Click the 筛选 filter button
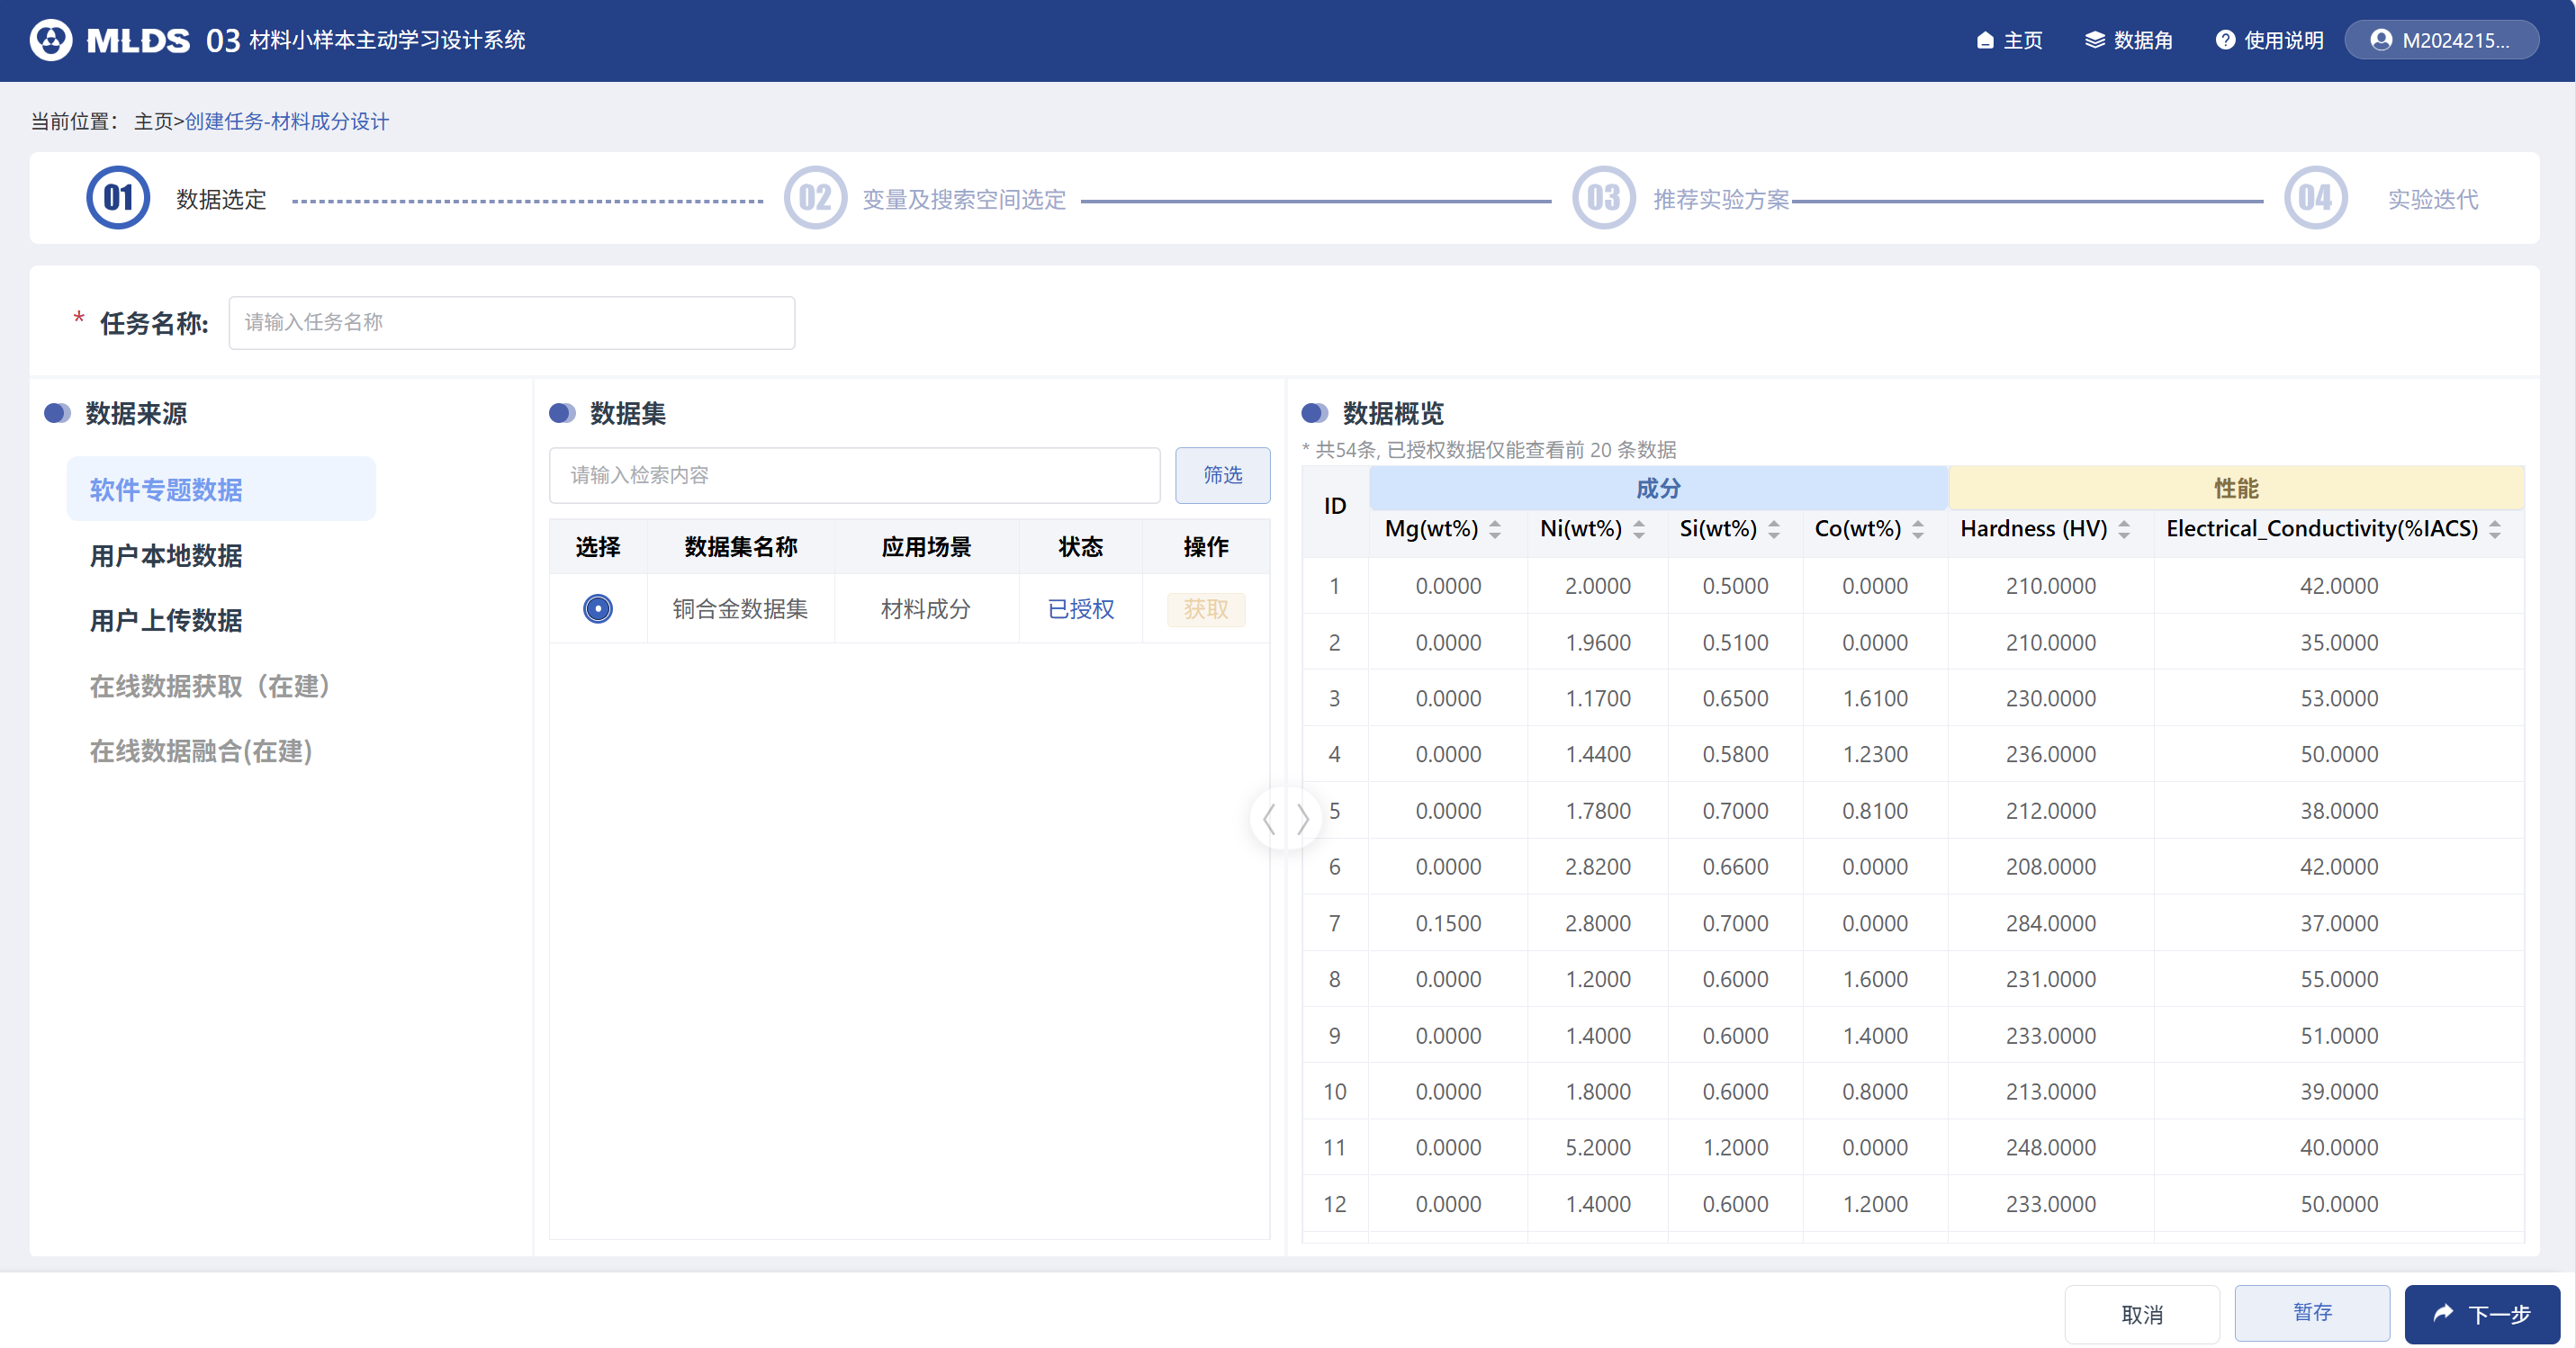The image size is (2576, 1348). [1222, 475]
